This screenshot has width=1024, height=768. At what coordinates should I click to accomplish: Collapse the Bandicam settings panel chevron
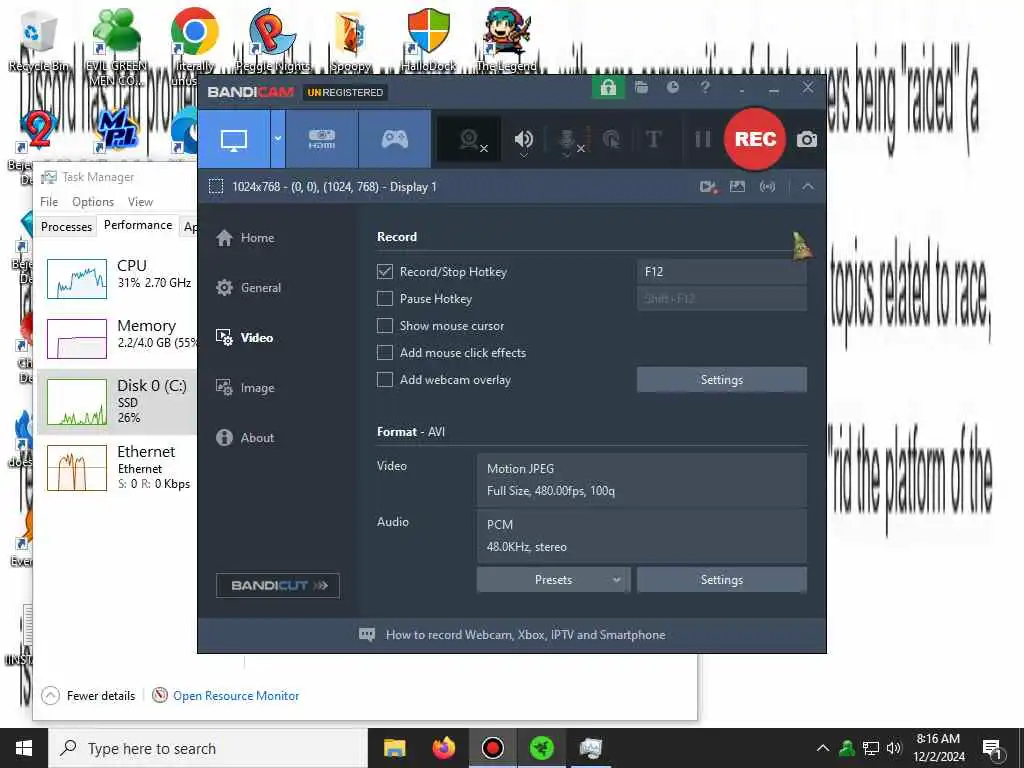(x=808, y=187)
